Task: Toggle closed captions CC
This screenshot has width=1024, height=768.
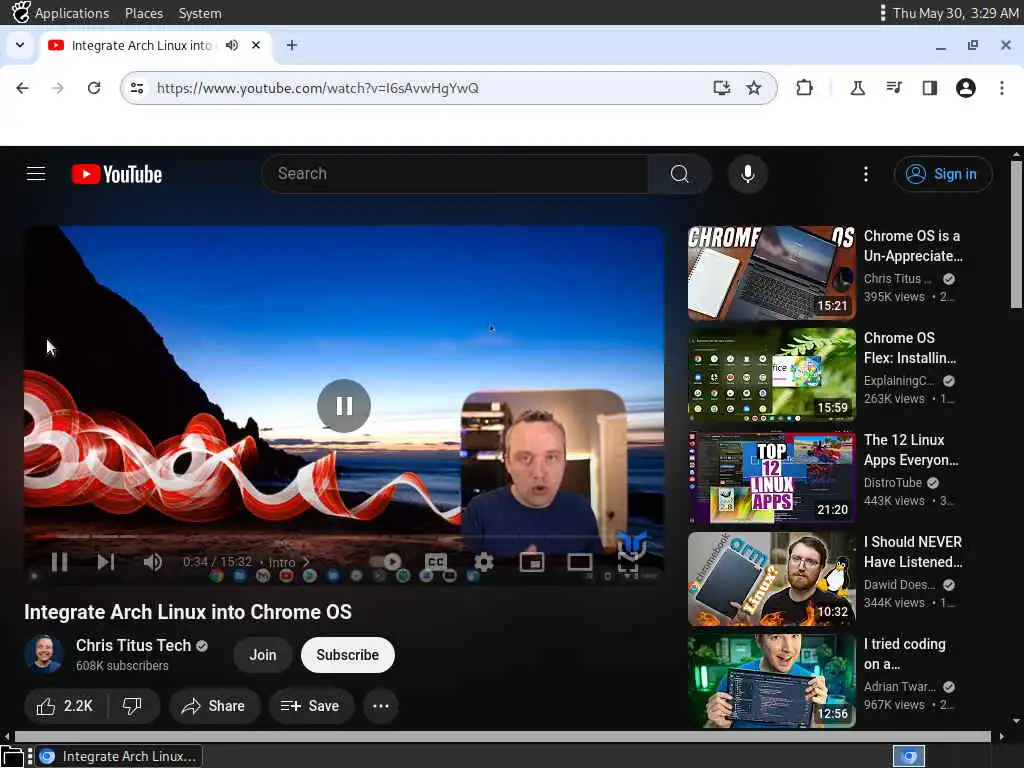Action: pos(436,562)
